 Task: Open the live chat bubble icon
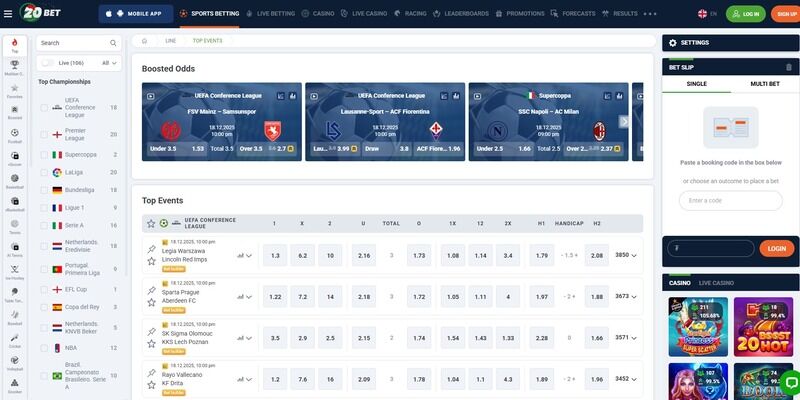coord(789,382)
